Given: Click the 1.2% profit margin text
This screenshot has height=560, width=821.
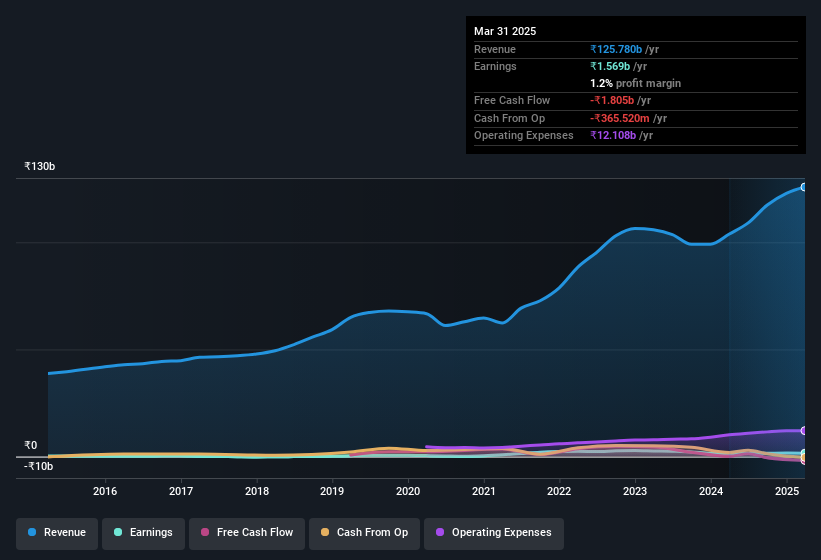Looking at the screenshot, I should (x=635, y=83).
